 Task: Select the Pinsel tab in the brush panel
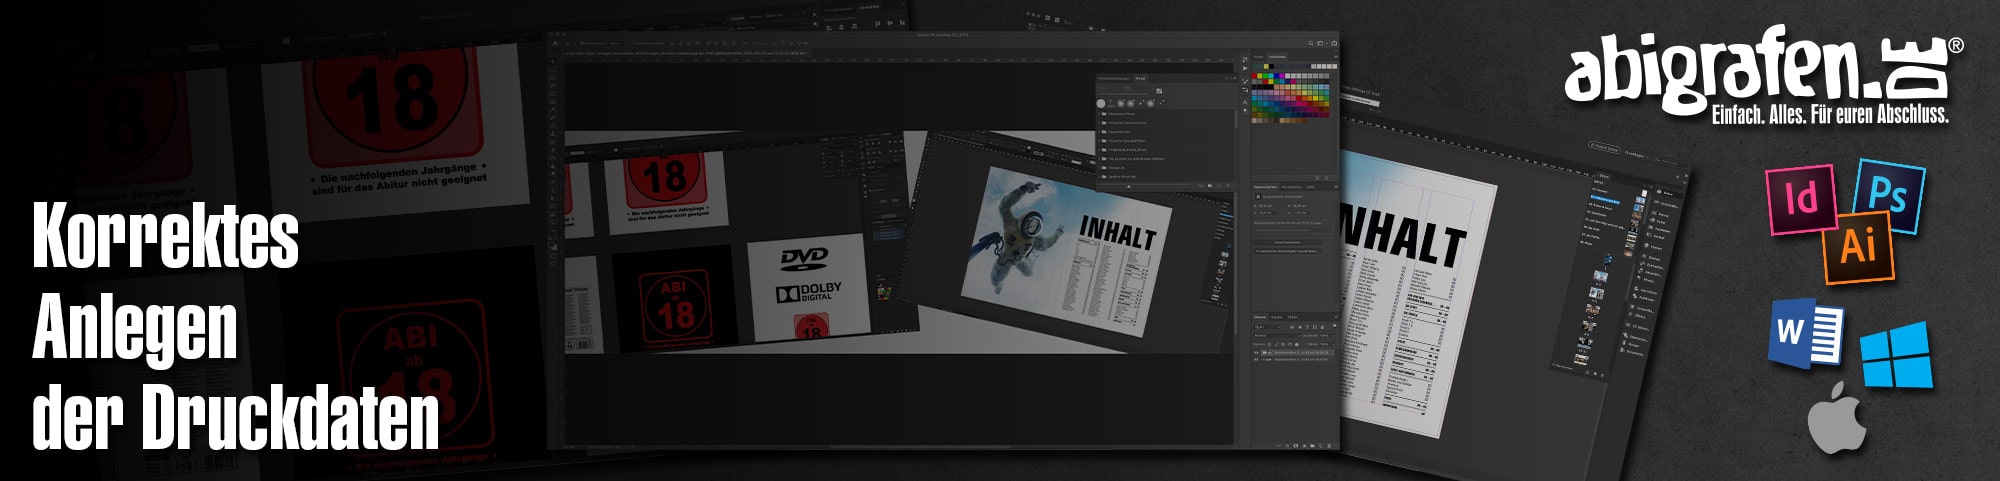click(x=1140, y=78)
